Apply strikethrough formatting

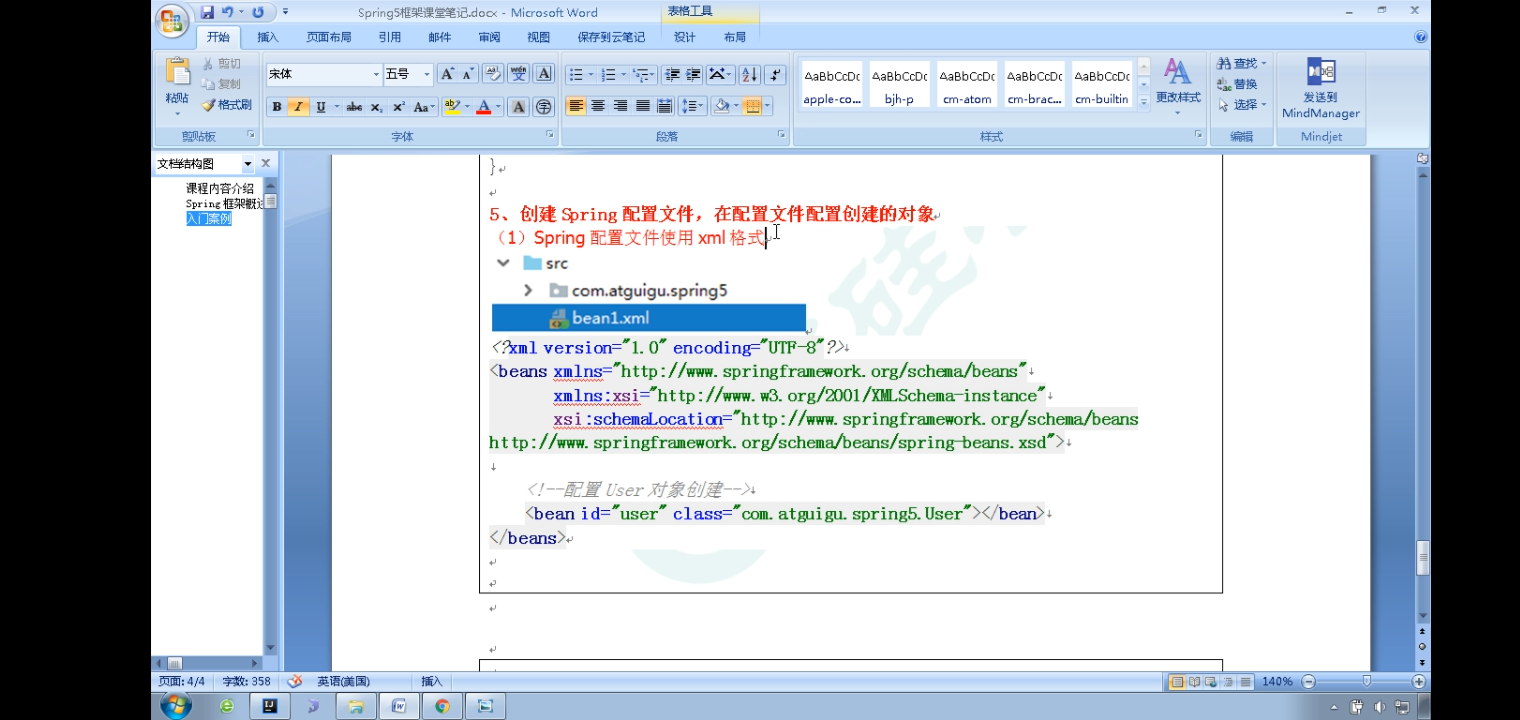pyautogui.click(x=354, y=107)
